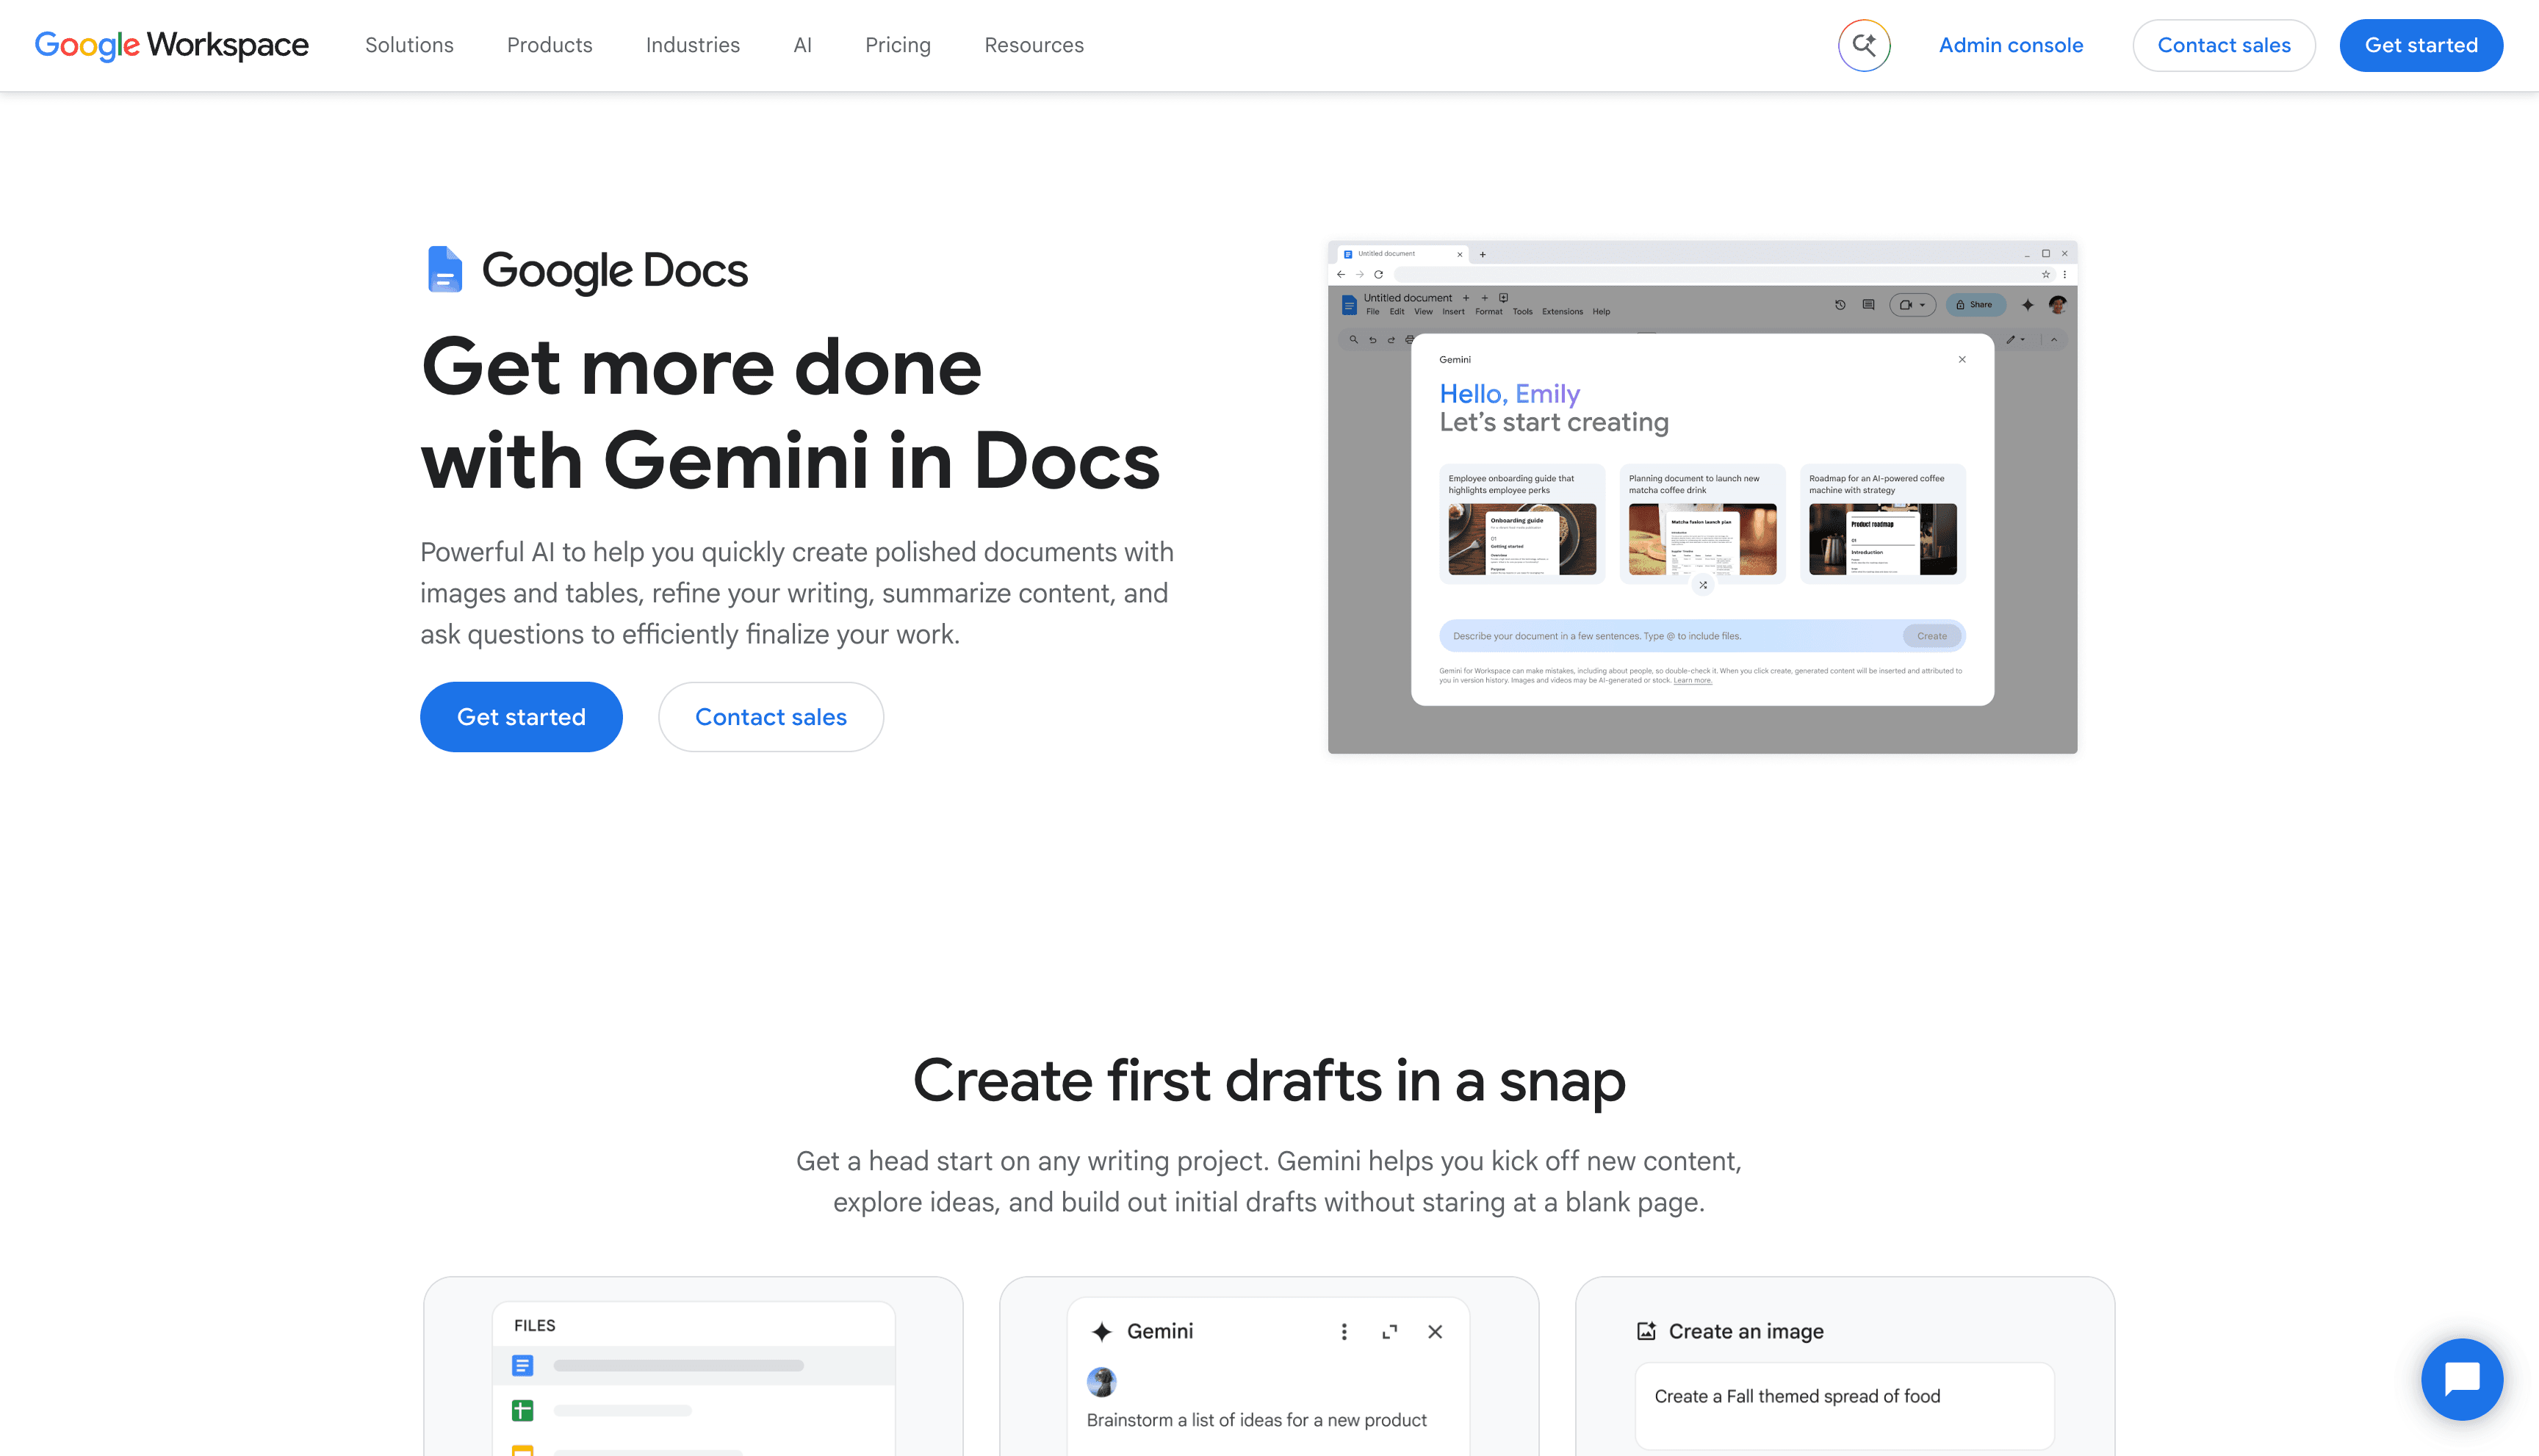Open the Resources menu
Viewport: 2539px width, 1456px height.
point(1034,45)
